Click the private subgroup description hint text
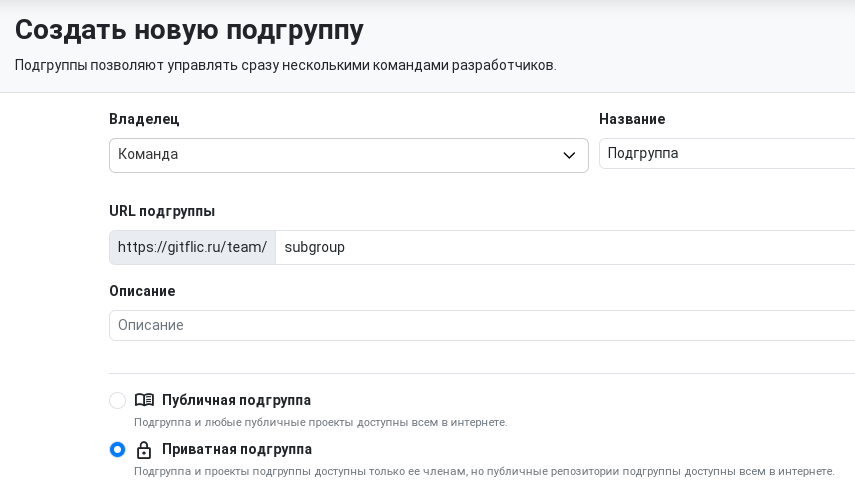Viewport: 855px width, 498px height. pyautogui.click(x=484, y=471)
